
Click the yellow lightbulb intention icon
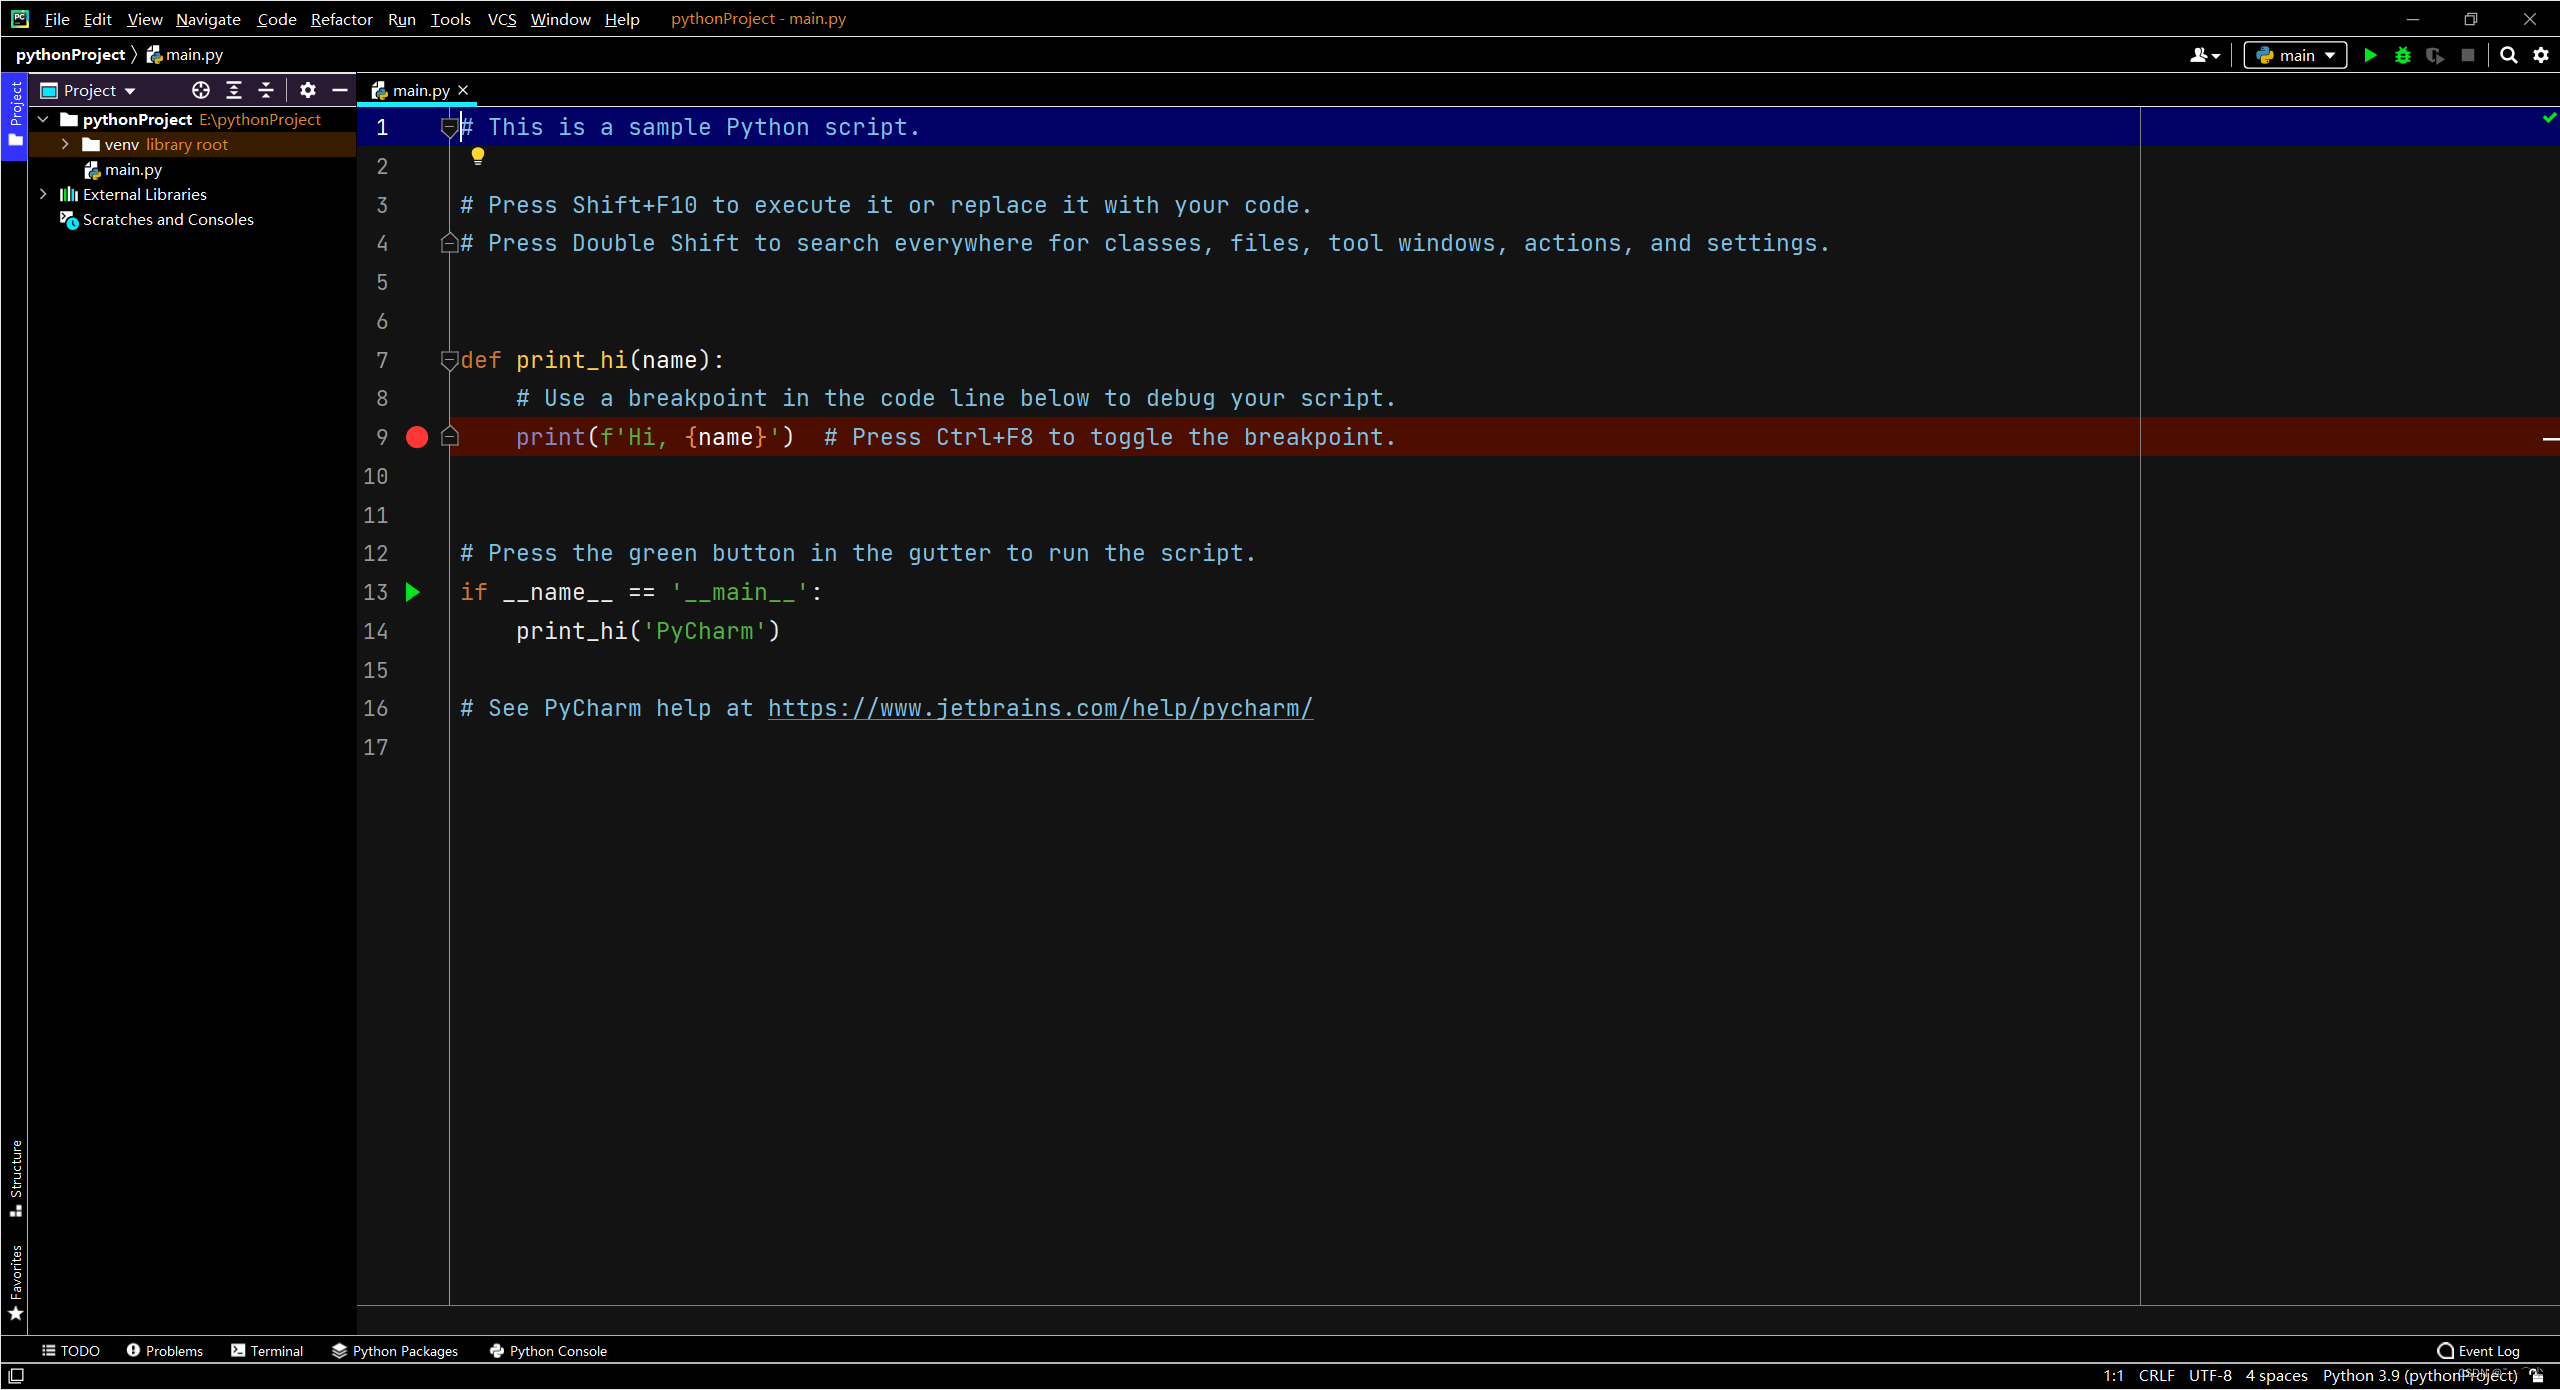tap(478, 155)
